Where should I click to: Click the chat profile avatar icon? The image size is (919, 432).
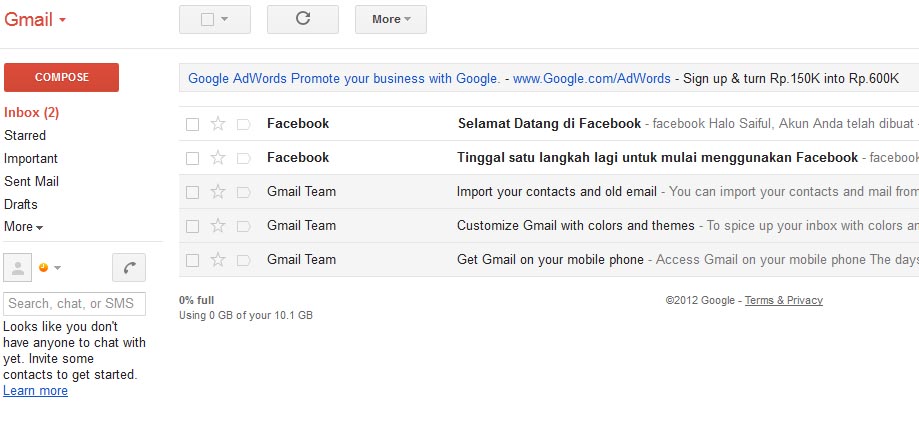[x=18, y=268]
